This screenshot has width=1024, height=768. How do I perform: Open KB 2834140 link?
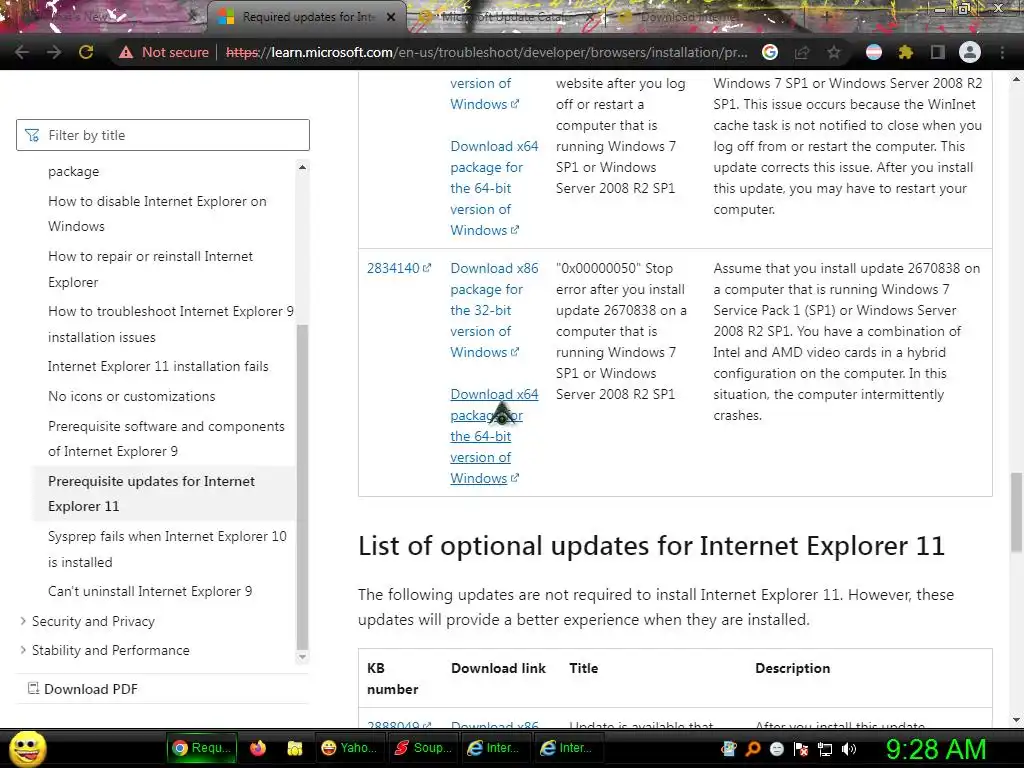click(398, 268)
